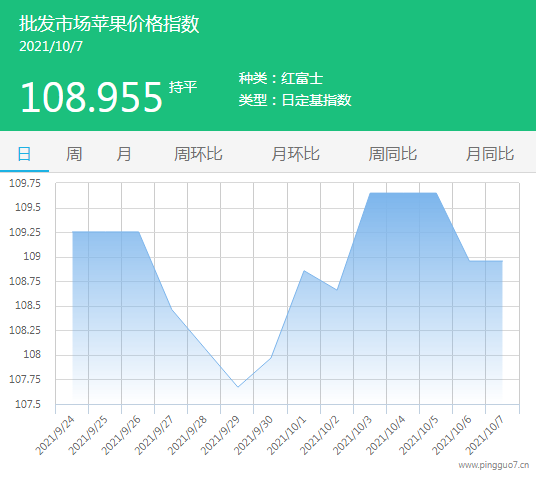This screenshot has width=536, height=477.
Task: Click the 109.75 y-axis label
Action: point(25,183)
